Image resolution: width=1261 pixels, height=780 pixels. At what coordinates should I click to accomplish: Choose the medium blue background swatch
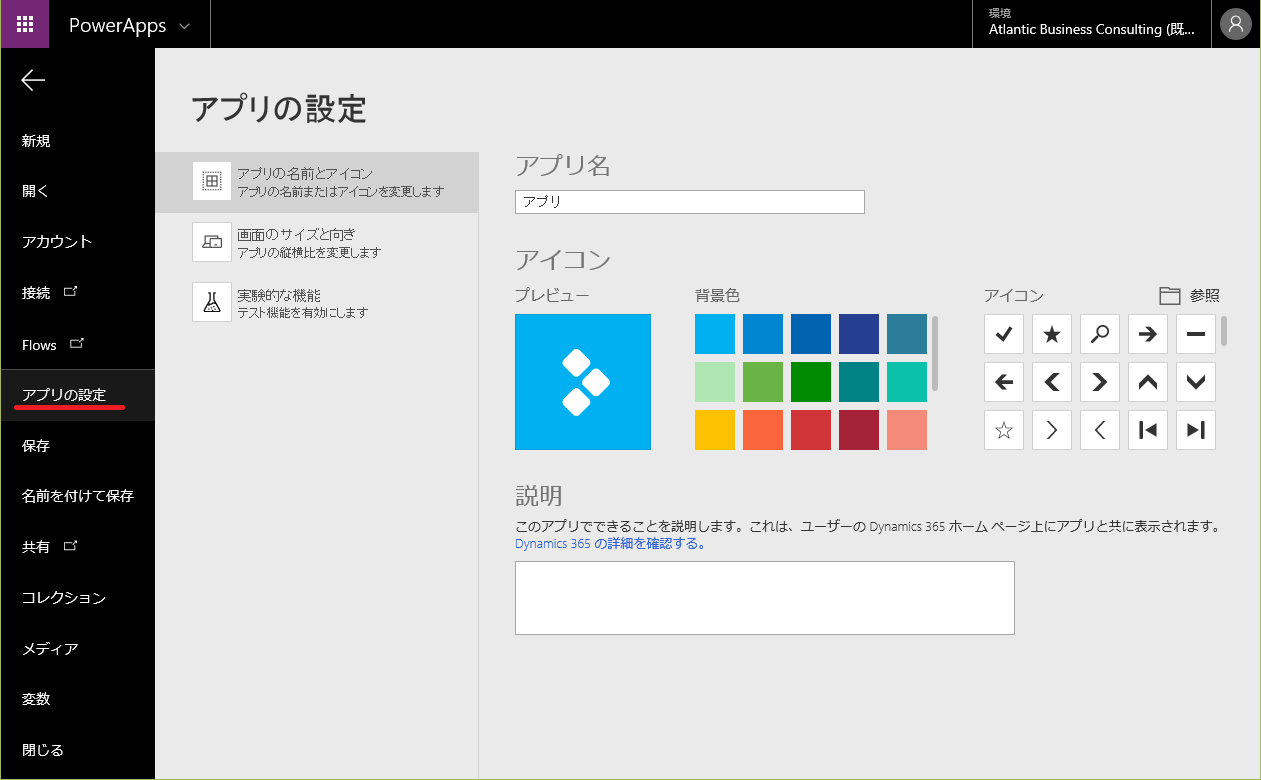point(763,334)
